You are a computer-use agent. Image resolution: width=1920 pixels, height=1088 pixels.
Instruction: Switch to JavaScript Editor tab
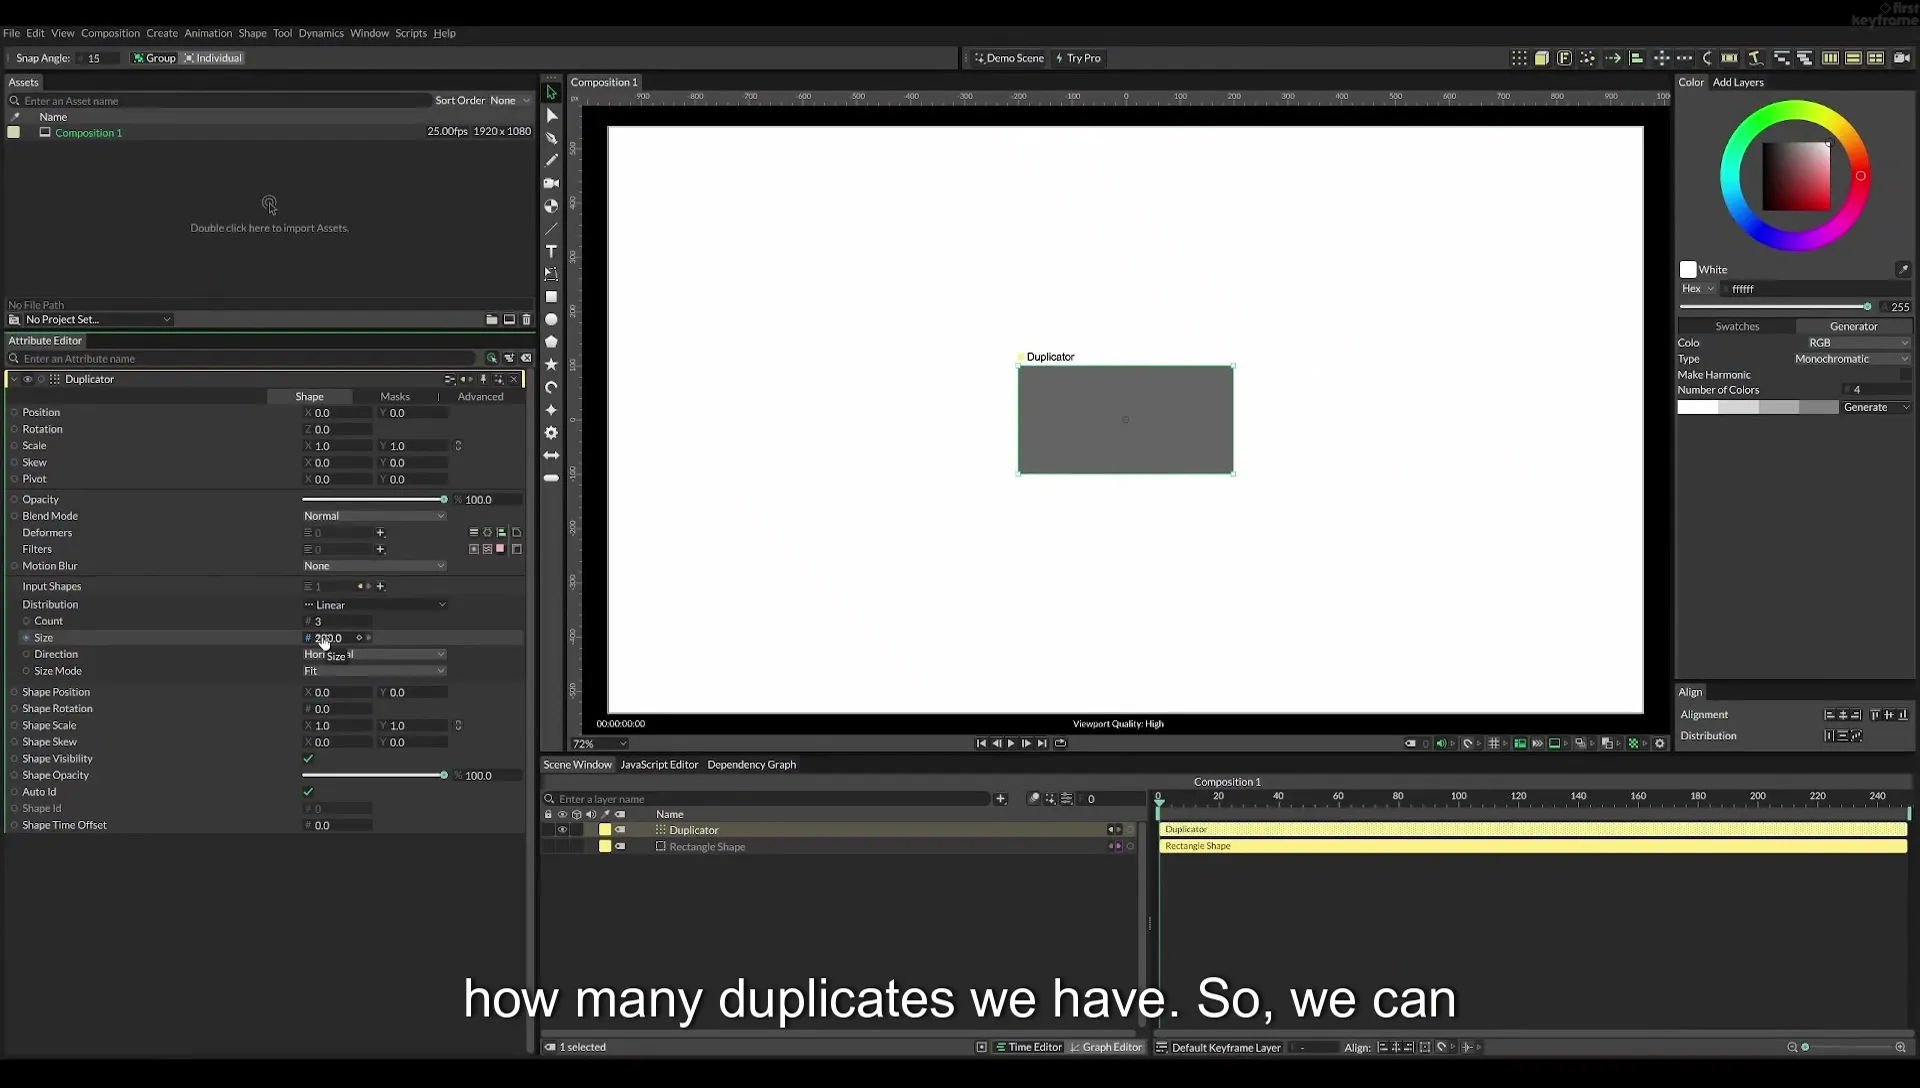tap(659, 765)
